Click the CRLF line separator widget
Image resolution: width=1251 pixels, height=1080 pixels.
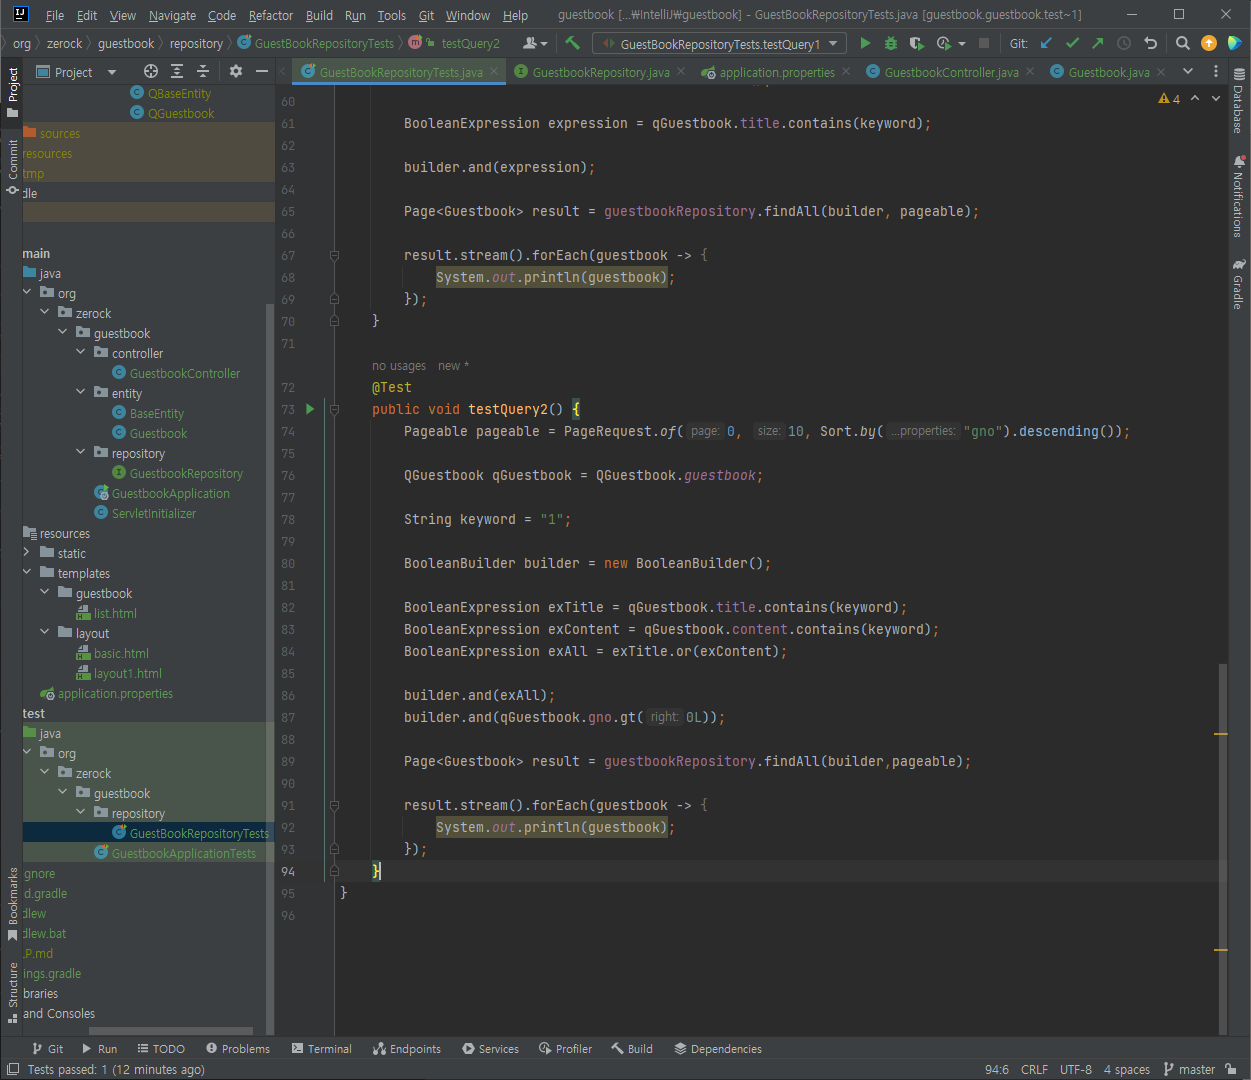click(1034, 1069)
